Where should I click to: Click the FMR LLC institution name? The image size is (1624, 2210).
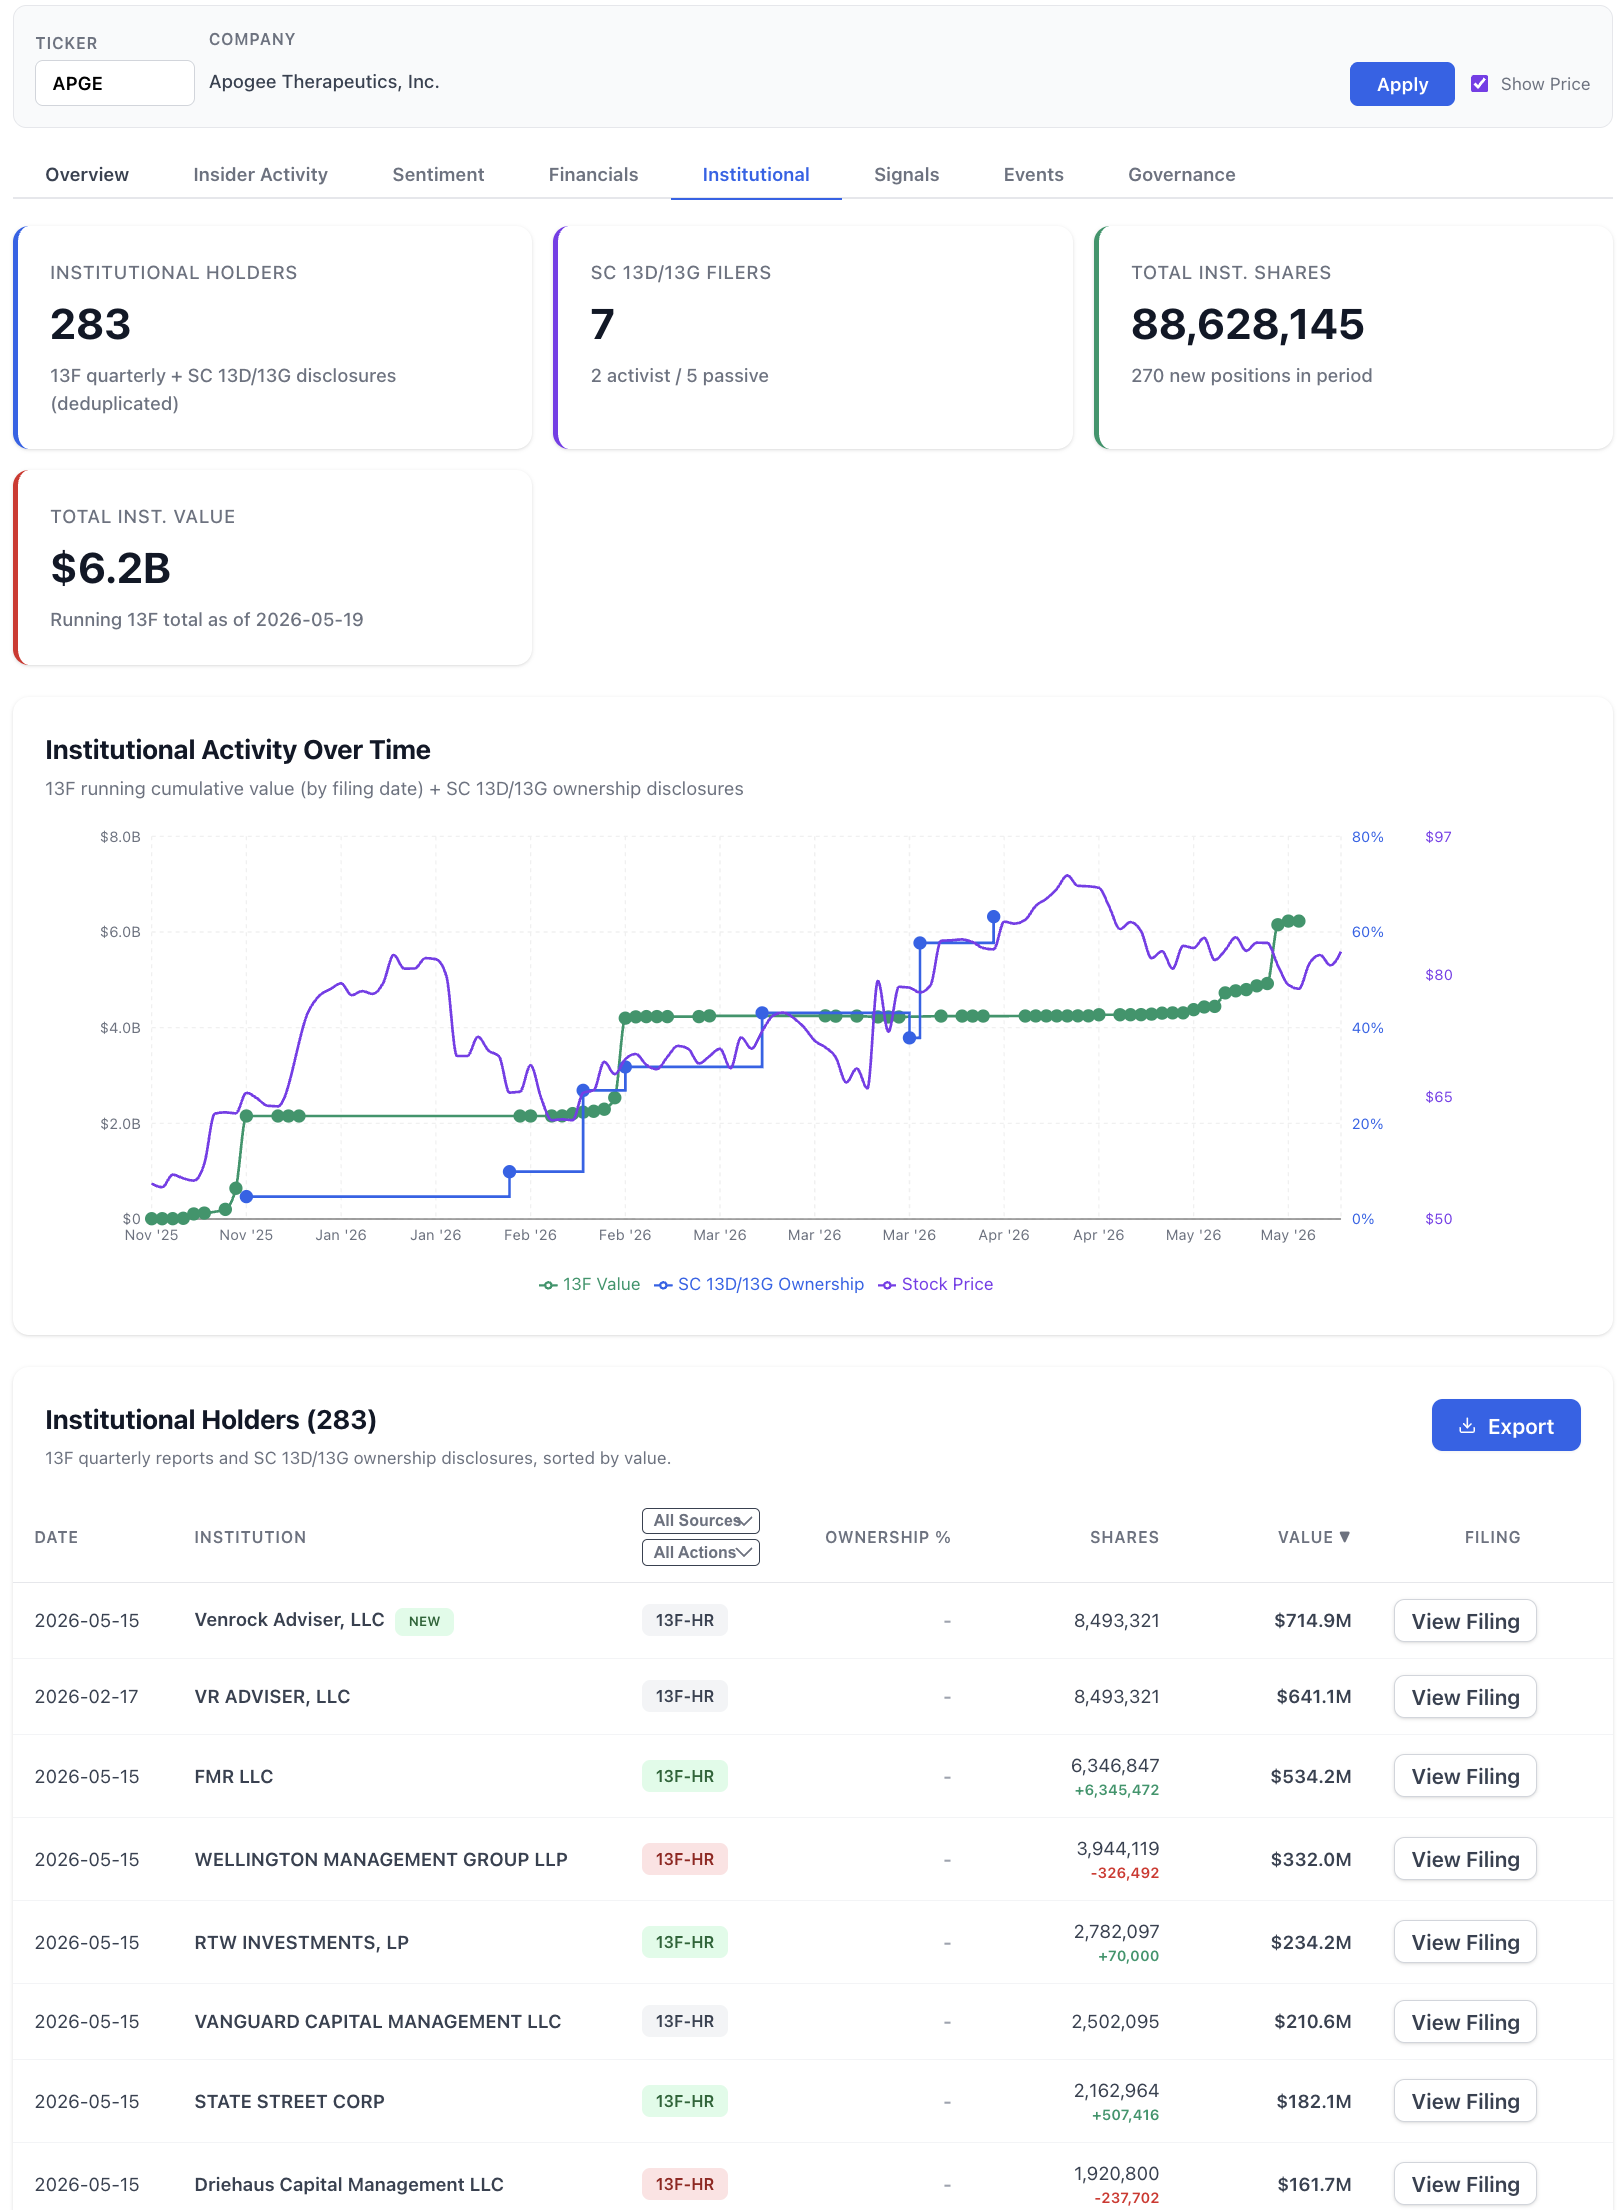click(234, 1776)
